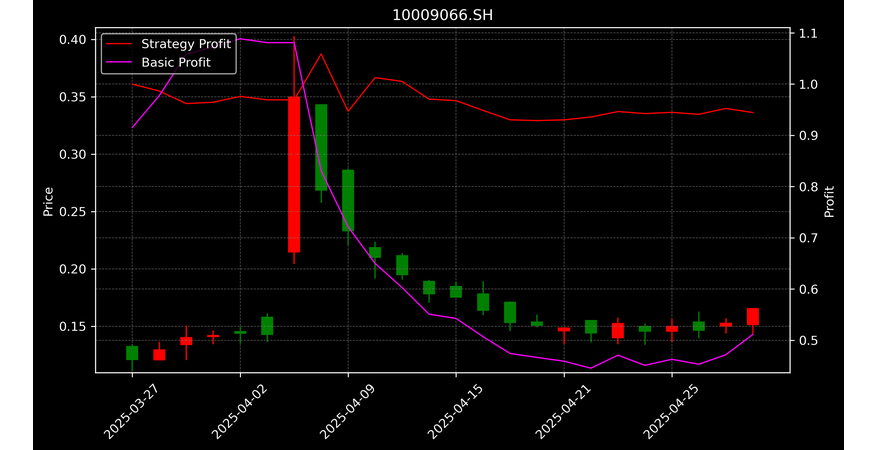Click the 1.0 profit tick label
This screenshot has width=878, height=450.
(807, 85)
